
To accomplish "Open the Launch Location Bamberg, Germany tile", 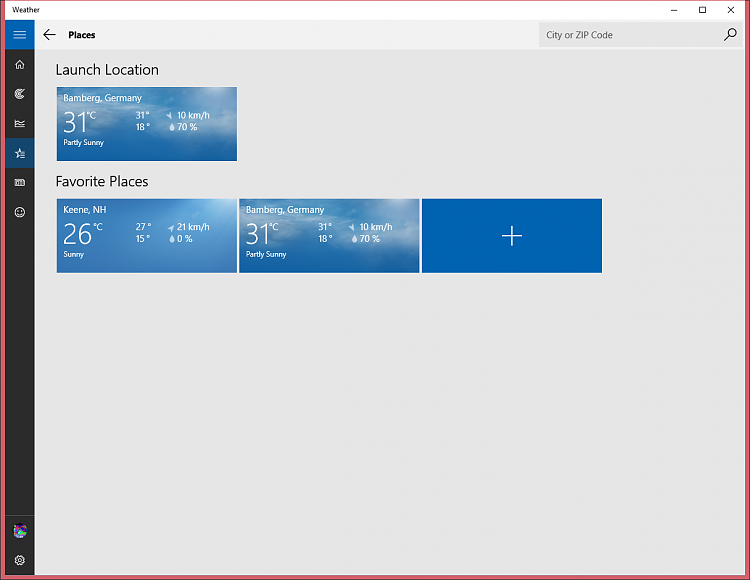I will coord(147,124).
